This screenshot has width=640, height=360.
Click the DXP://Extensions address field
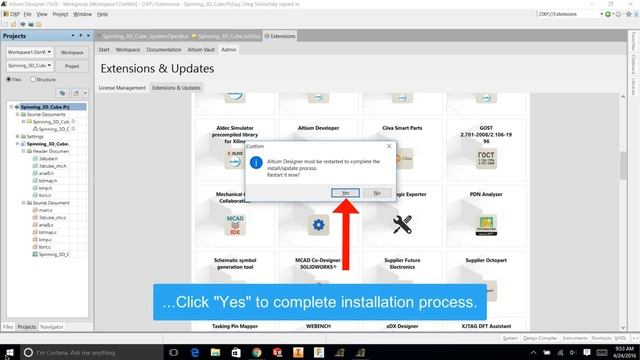click(x=568, y=14)
